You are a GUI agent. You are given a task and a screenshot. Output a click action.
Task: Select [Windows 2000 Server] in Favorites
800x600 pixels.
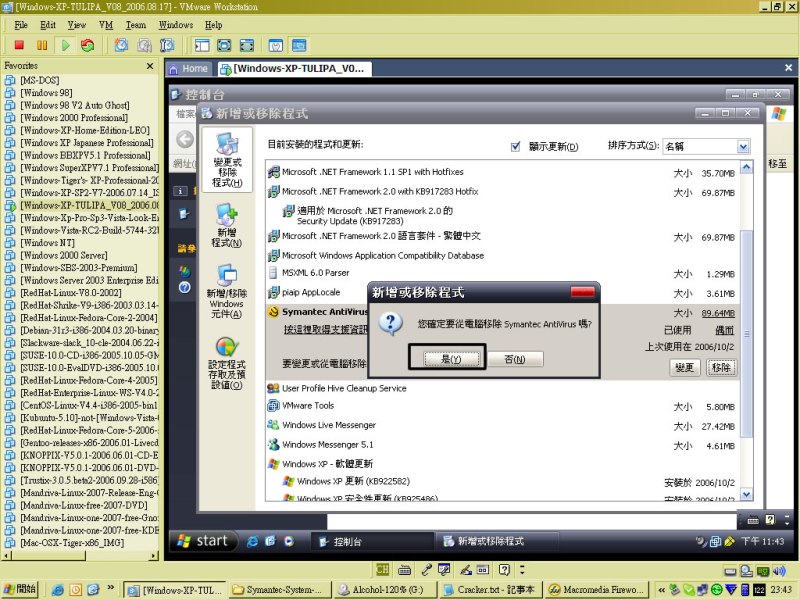[x=64, y=255]
